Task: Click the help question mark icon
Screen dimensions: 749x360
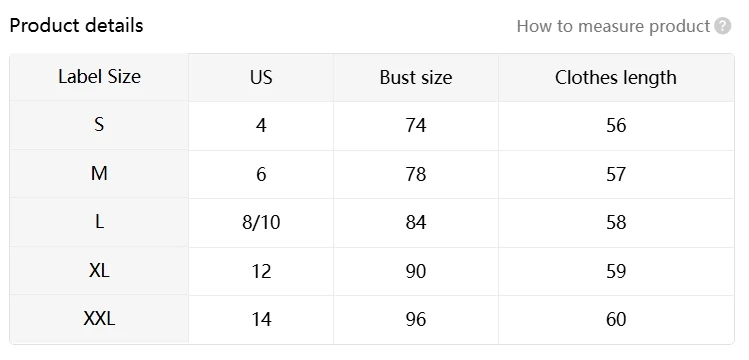Action: tap(722, 26)
